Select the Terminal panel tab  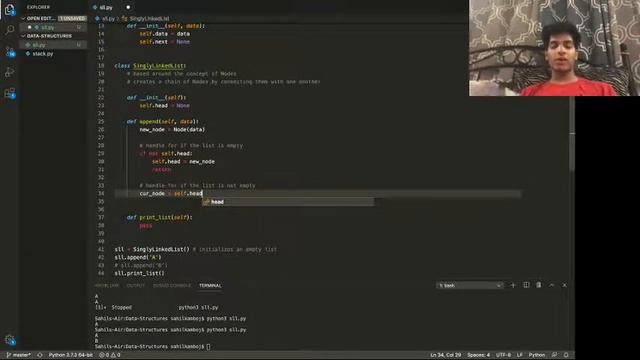coord(210,286)
